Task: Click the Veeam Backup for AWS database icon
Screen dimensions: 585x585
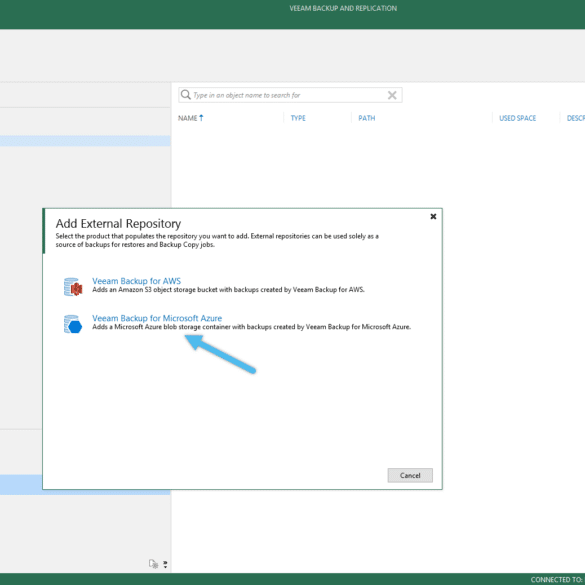Action: click(73, 287)
